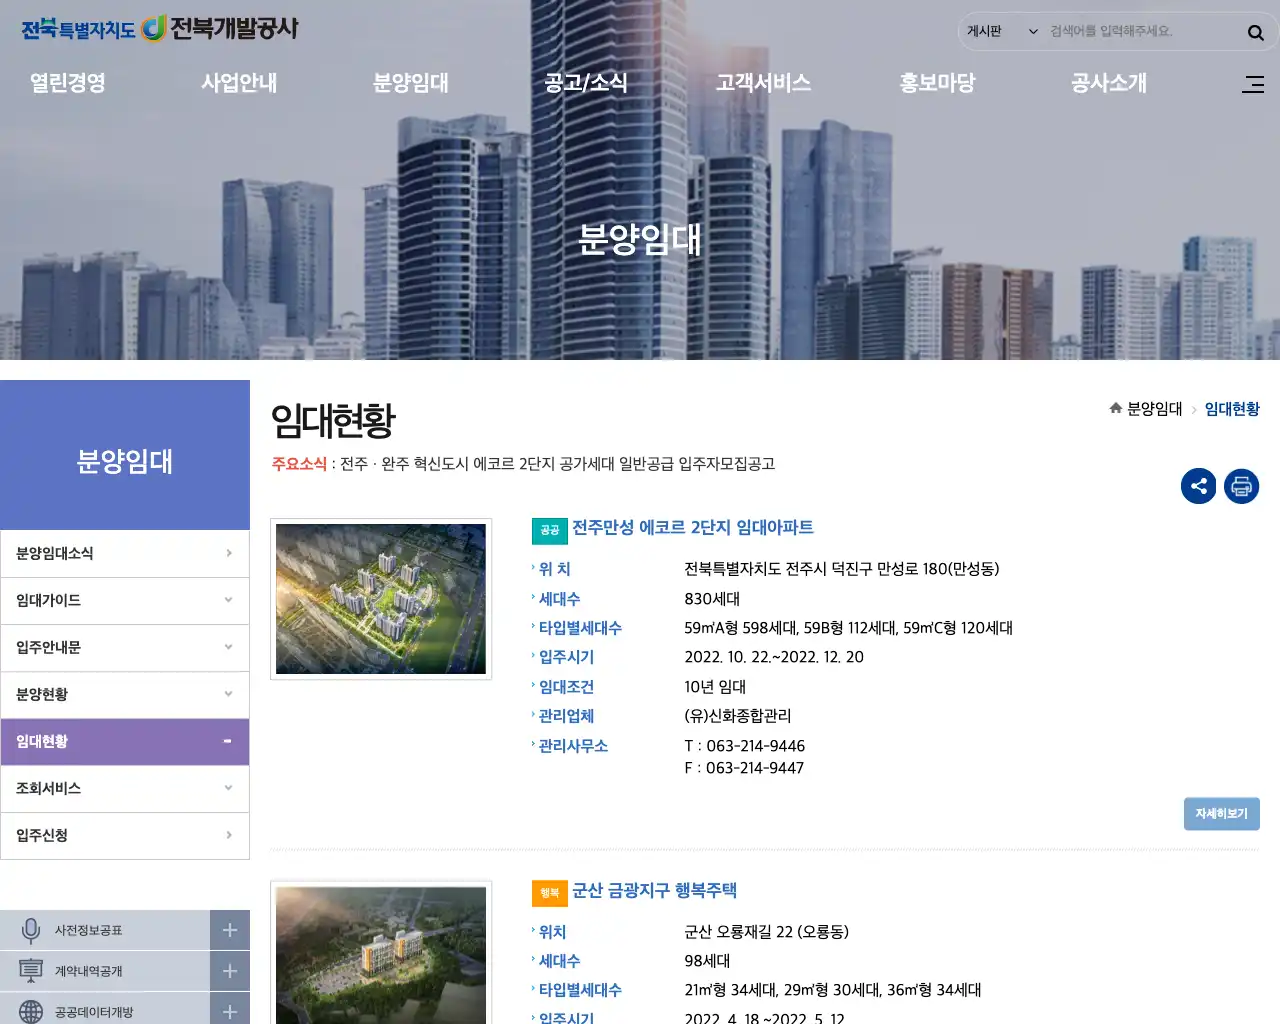Expand the 임대가이드 sidebar menu
Screen dimensions: 1280x1024
(x=125, y=600)
